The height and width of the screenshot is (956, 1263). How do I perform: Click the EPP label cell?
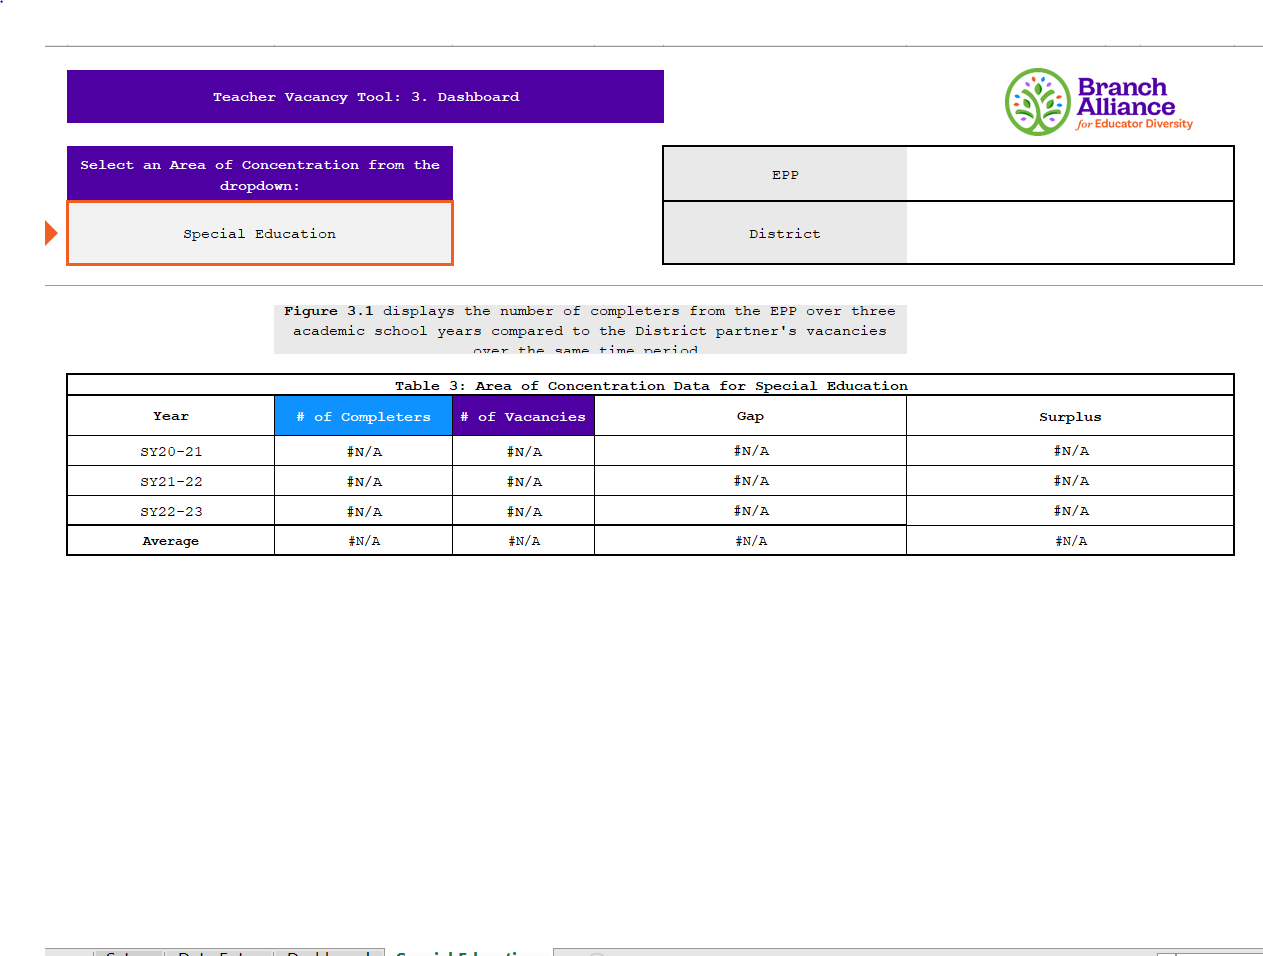click(785, 174)
